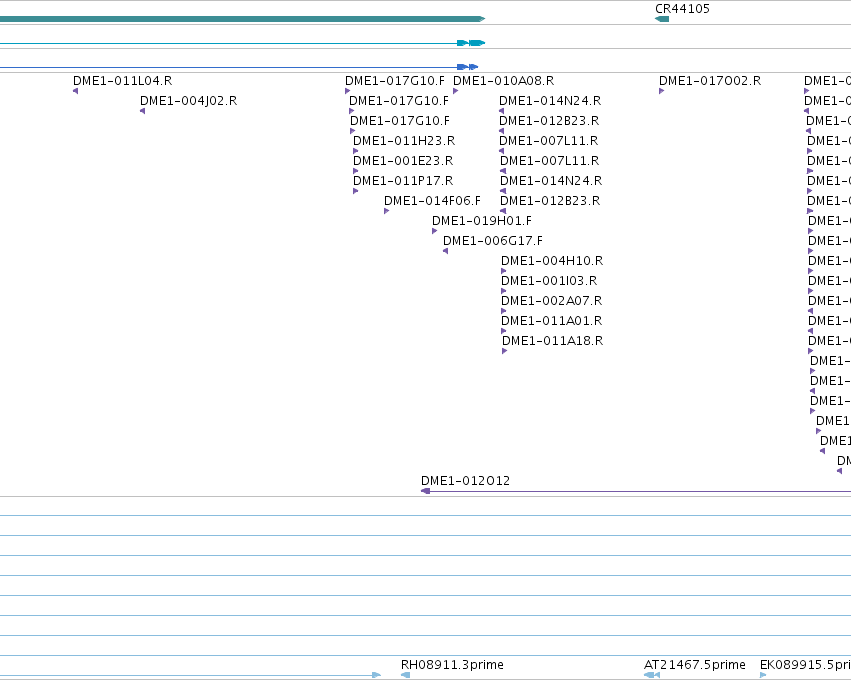
Task: Select the AT21467.5prime label
Action: pos(695,665)
